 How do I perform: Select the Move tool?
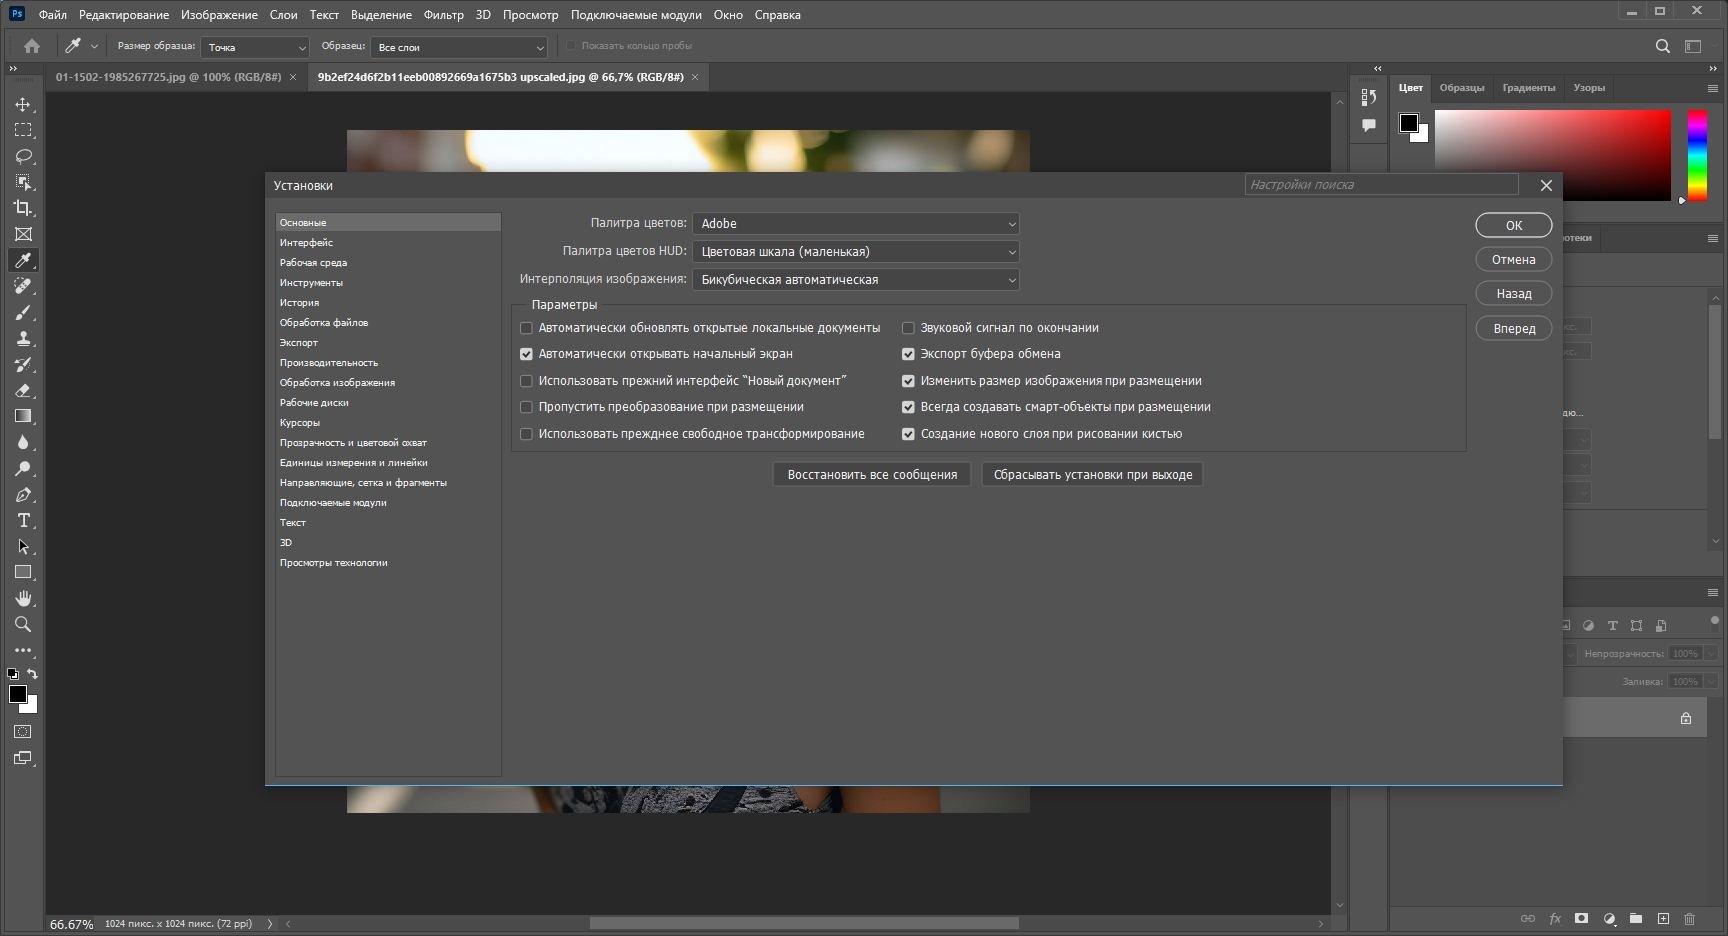23,104
